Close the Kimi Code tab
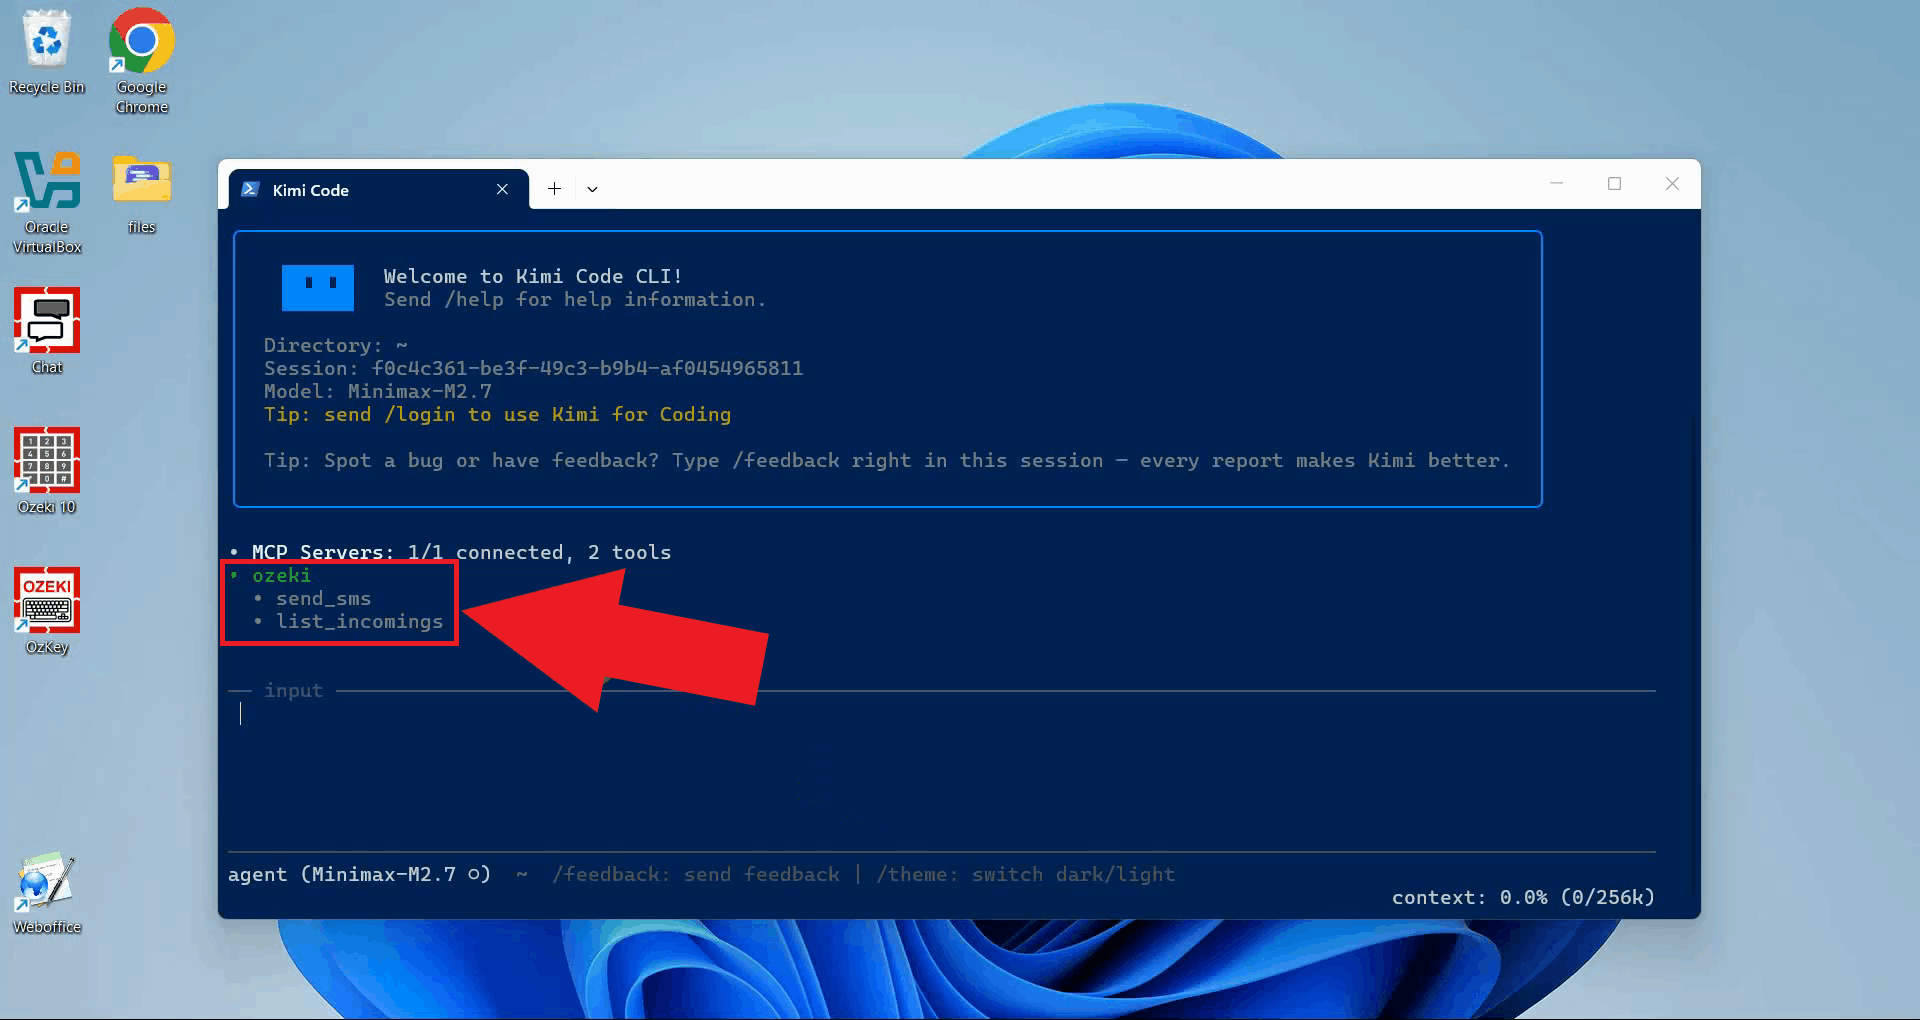 pyautogui.click(x=502, y=189)
